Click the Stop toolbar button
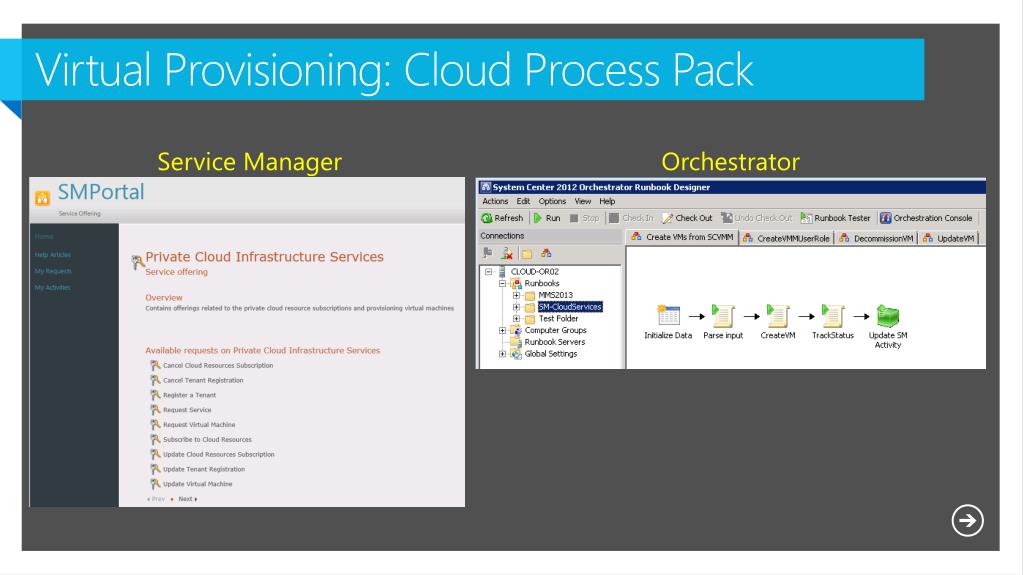Viewport: 1023px width, 575px height. tap(584, 218)
